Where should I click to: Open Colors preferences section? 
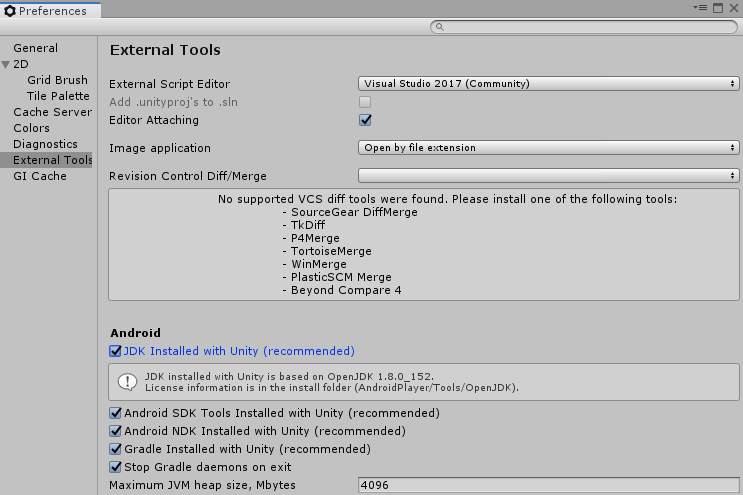pyautogui.click(x=31, y=128)
